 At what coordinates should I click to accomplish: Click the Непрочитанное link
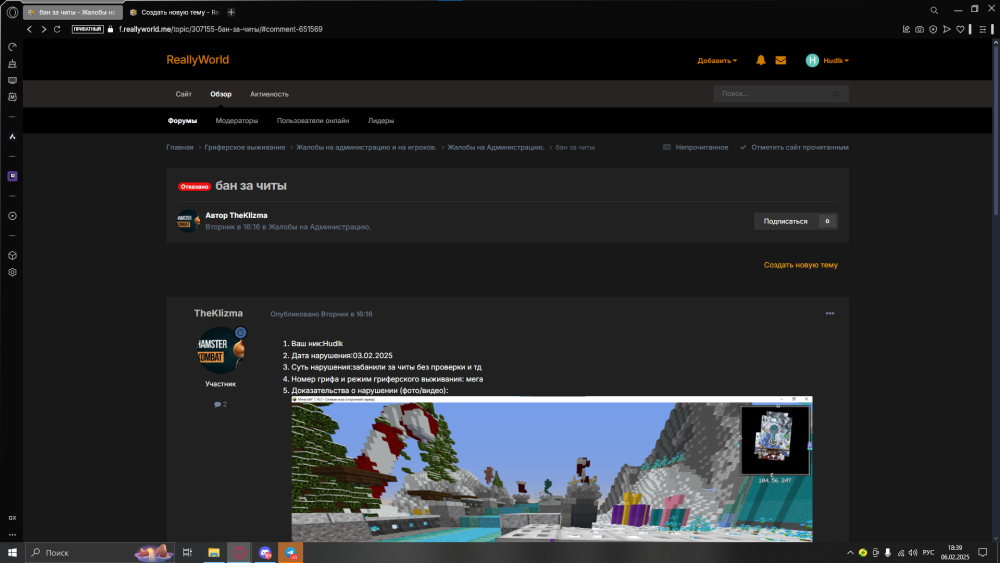click(x=695, y=147)
